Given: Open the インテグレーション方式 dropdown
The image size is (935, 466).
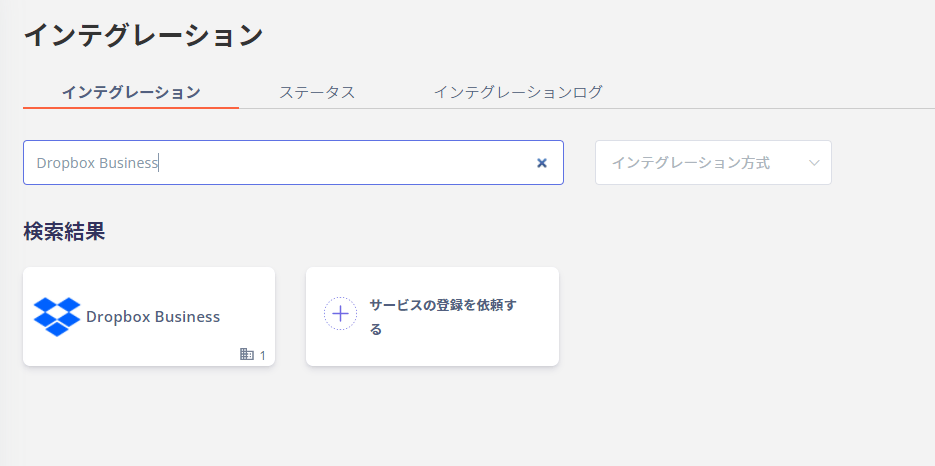Looking at the screenshot, I should 713,162.
